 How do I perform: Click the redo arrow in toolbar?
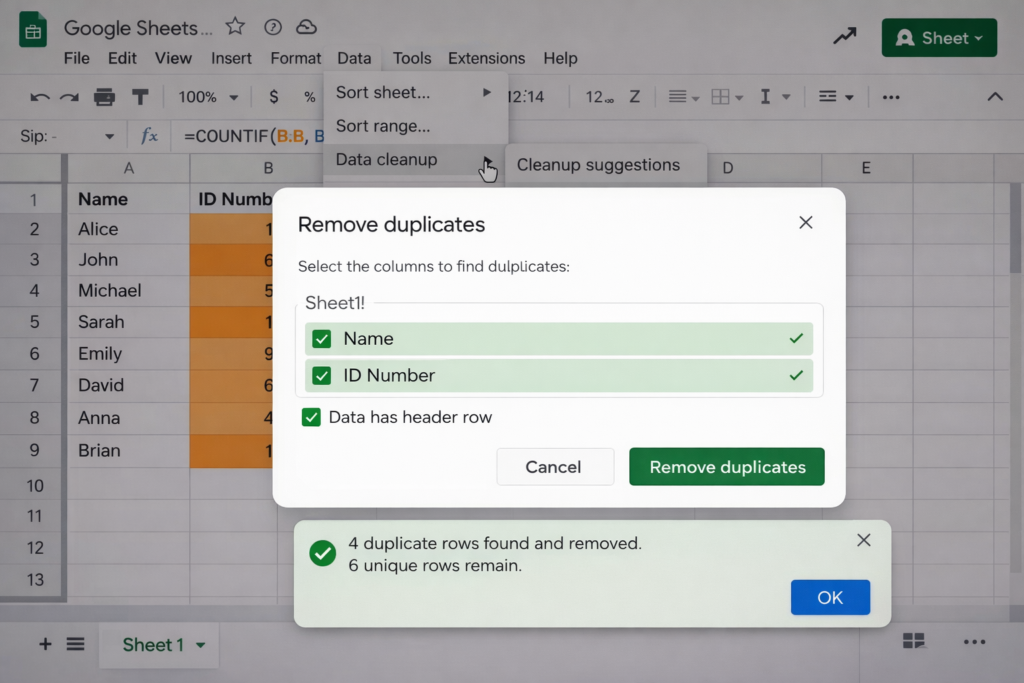pos(69,97)
